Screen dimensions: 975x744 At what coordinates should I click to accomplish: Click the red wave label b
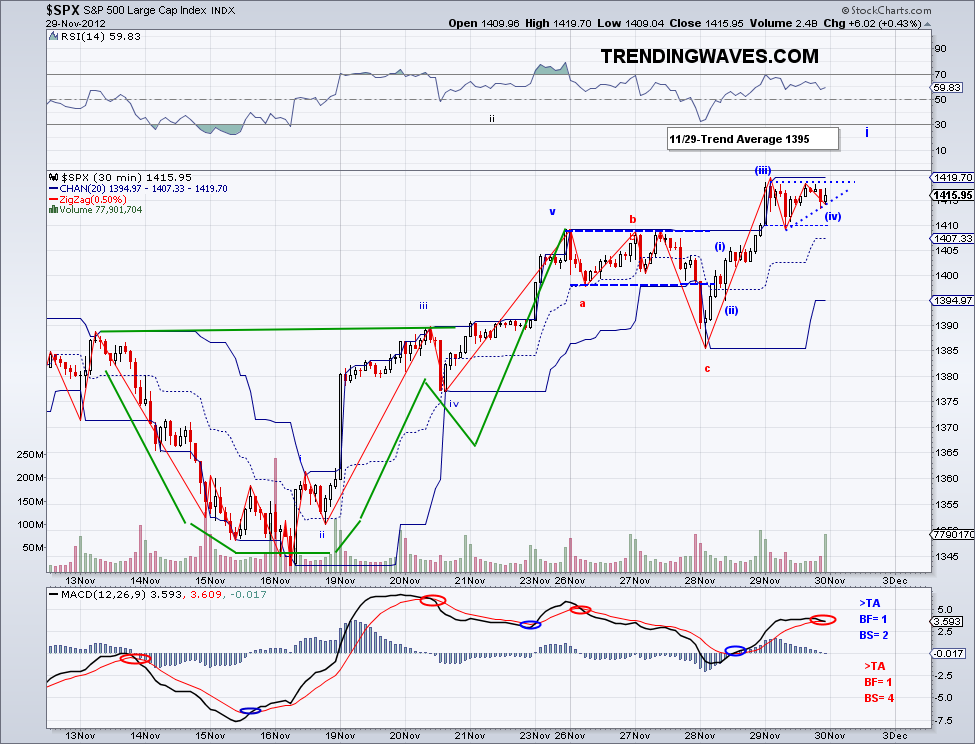point(633,219)
